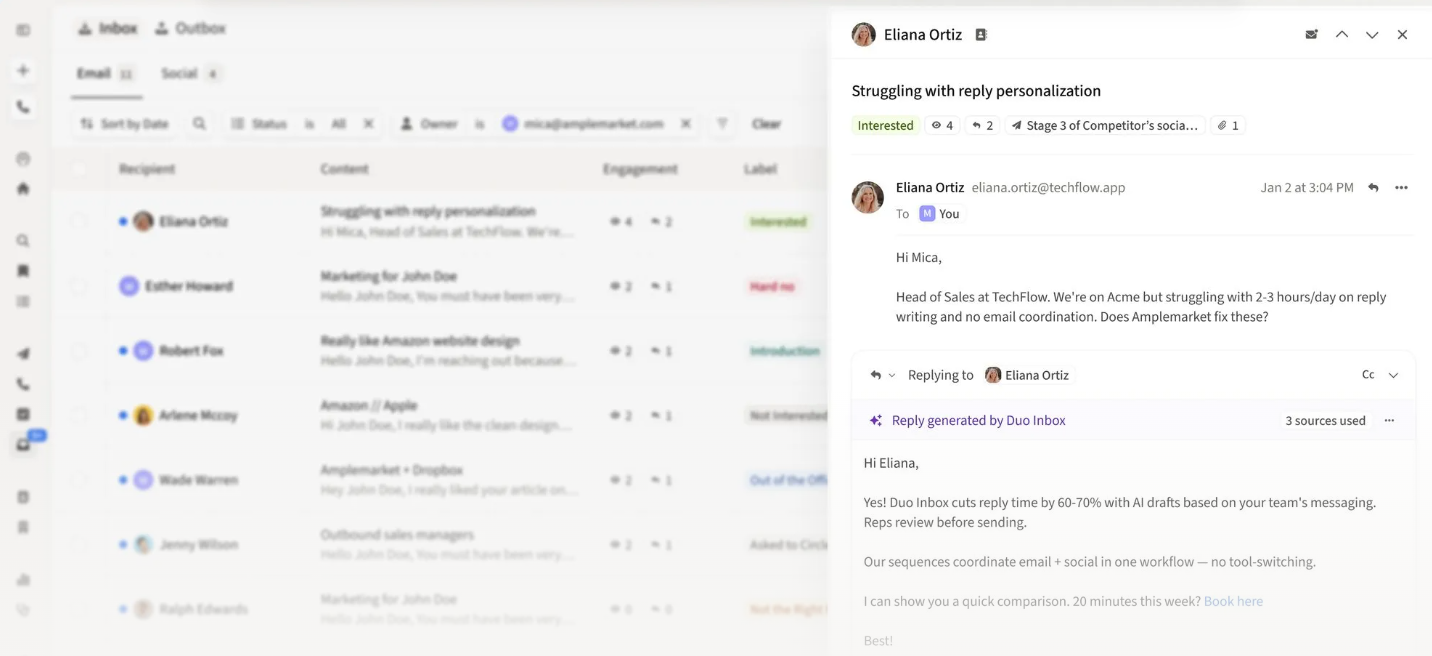This screenshot has height=656, width=1432.
Task: Tick the checkbox for Eliana Ortiz row
Action: pos(78,221)
